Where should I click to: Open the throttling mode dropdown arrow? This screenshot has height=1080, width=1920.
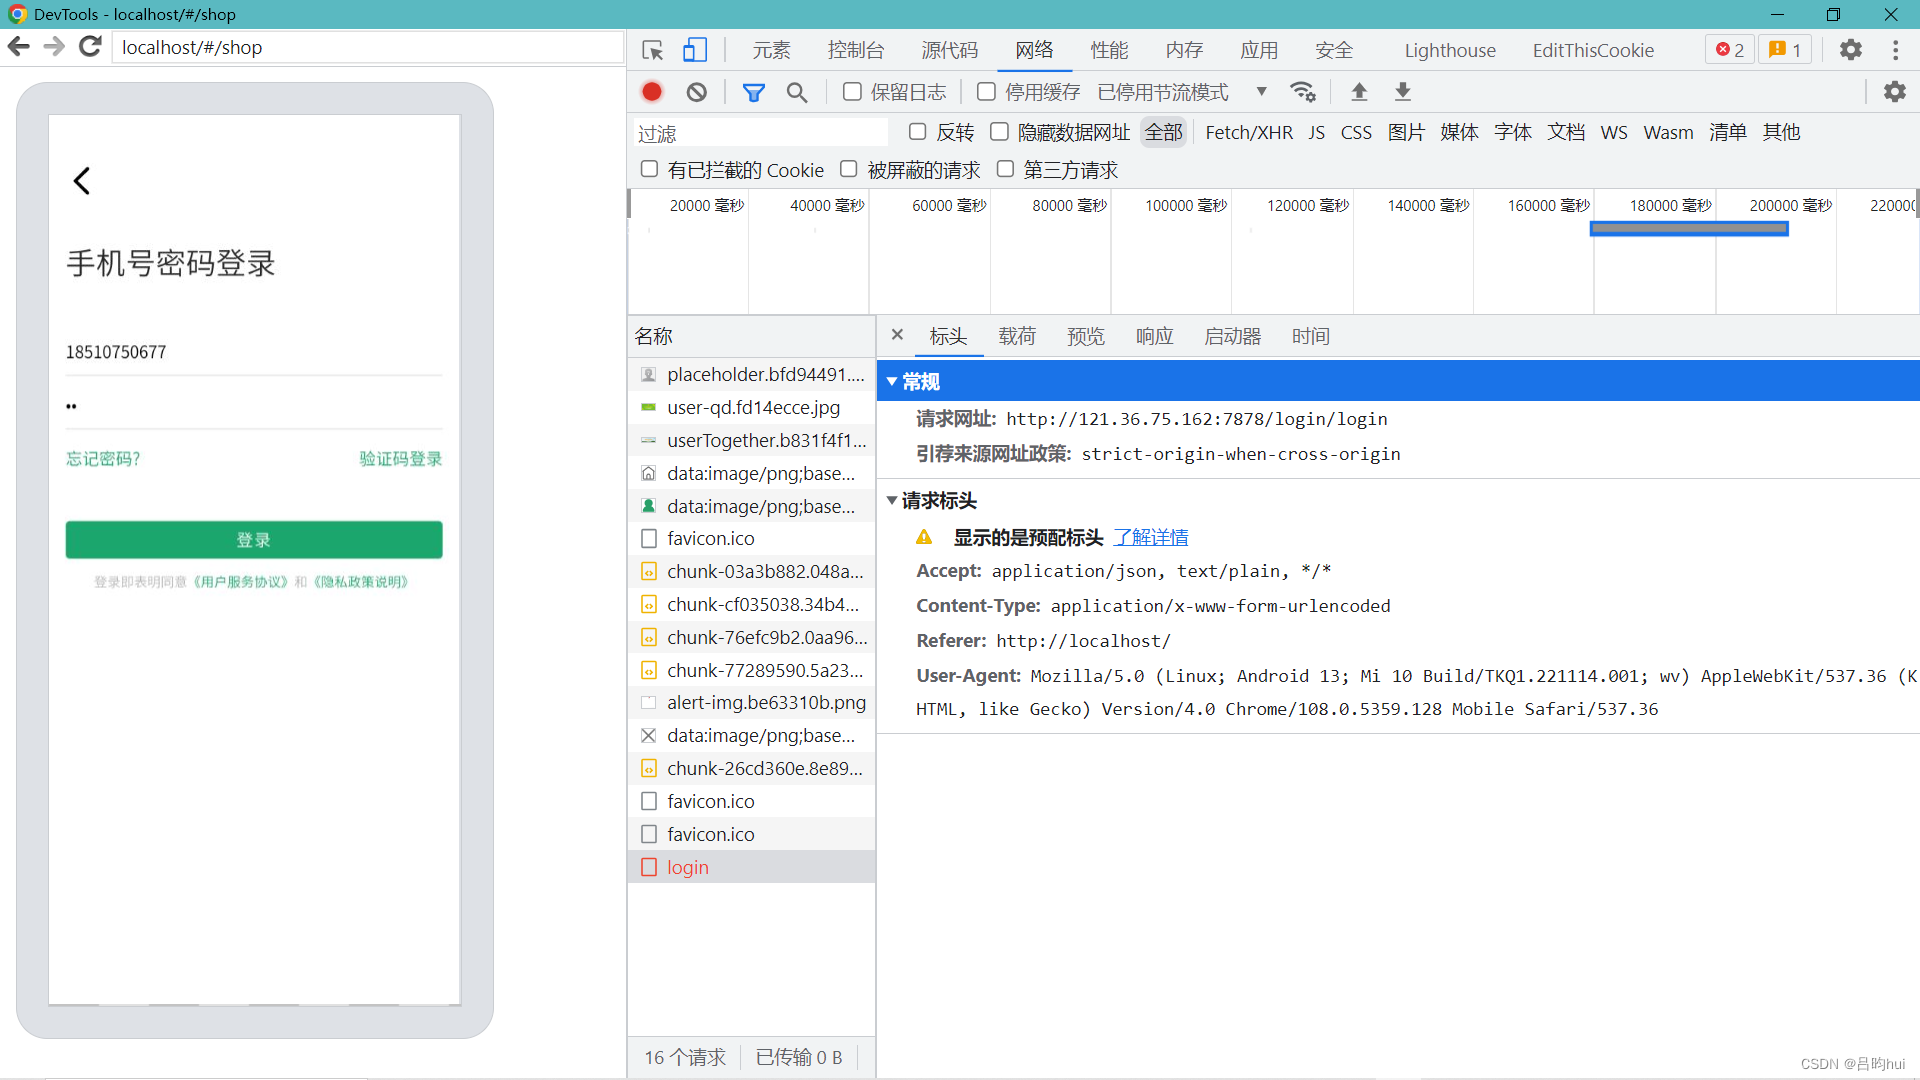pos(1262,92)
